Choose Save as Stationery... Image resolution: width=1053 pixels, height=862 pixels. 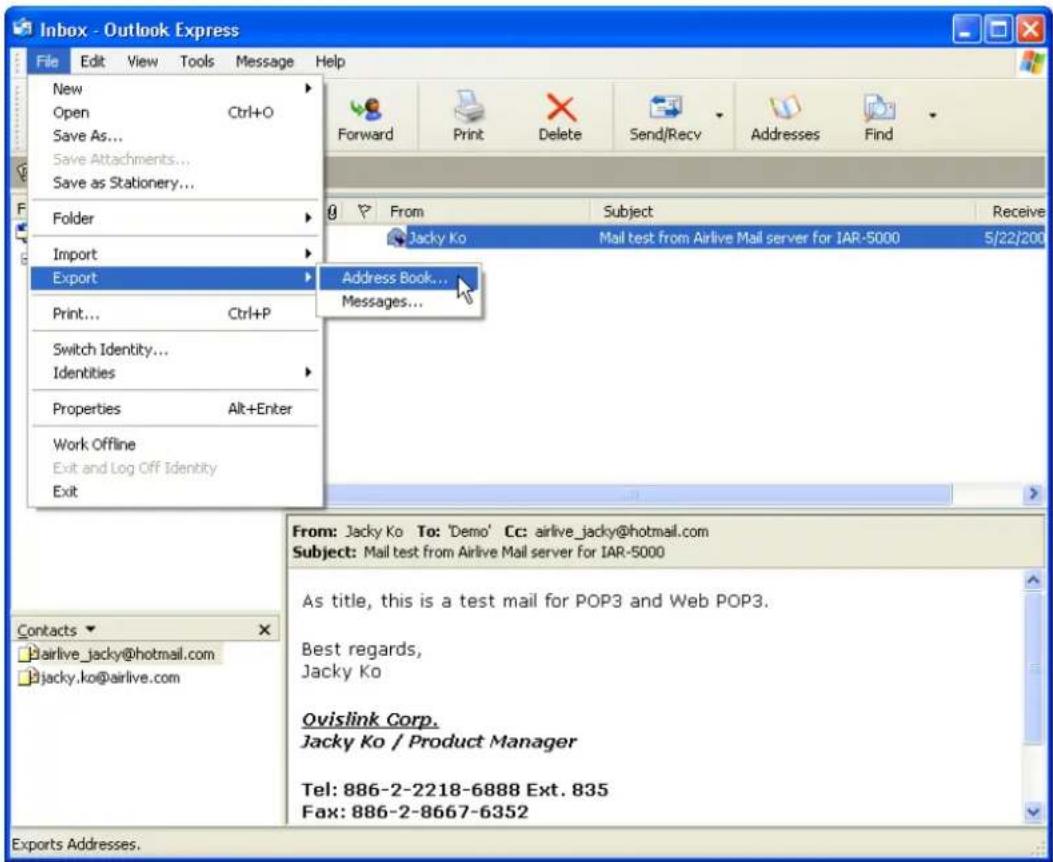174,183
